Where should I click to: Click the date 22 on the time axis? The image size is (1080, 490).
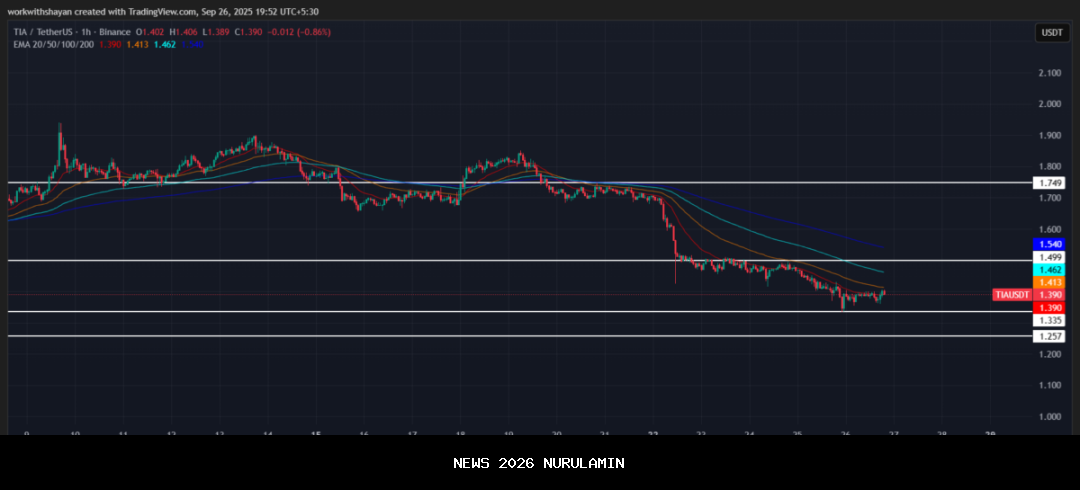pyautogui.click(x=652, y=434)
